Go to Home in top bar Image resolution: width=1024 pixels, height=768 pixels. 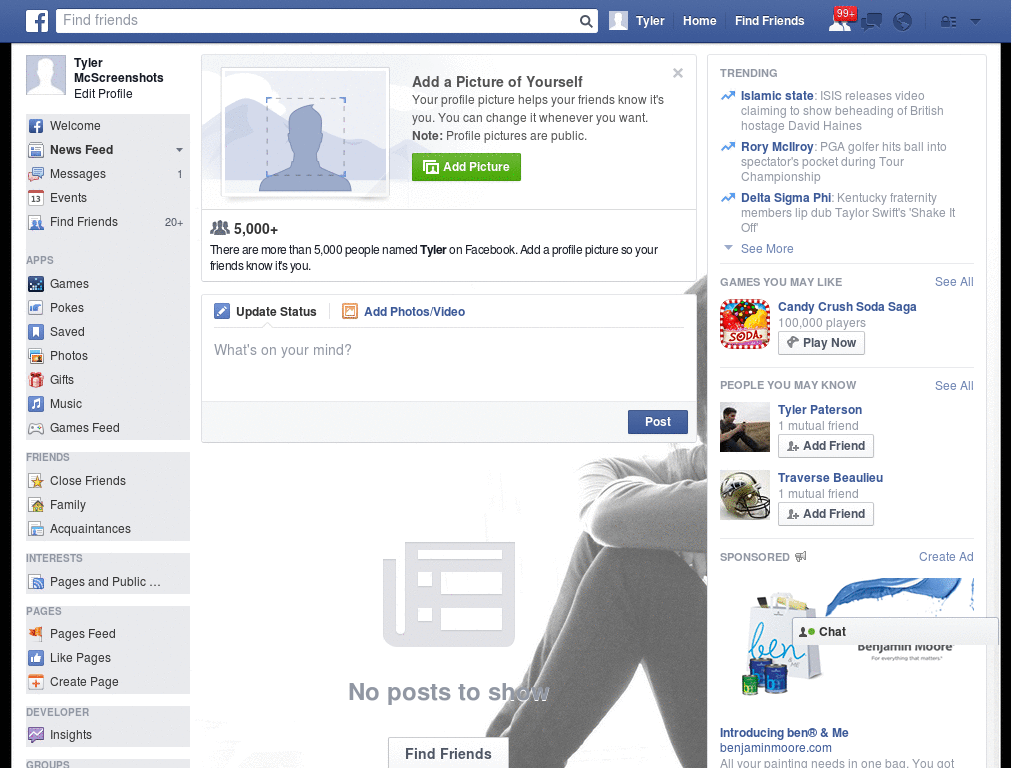pos(699,21)
